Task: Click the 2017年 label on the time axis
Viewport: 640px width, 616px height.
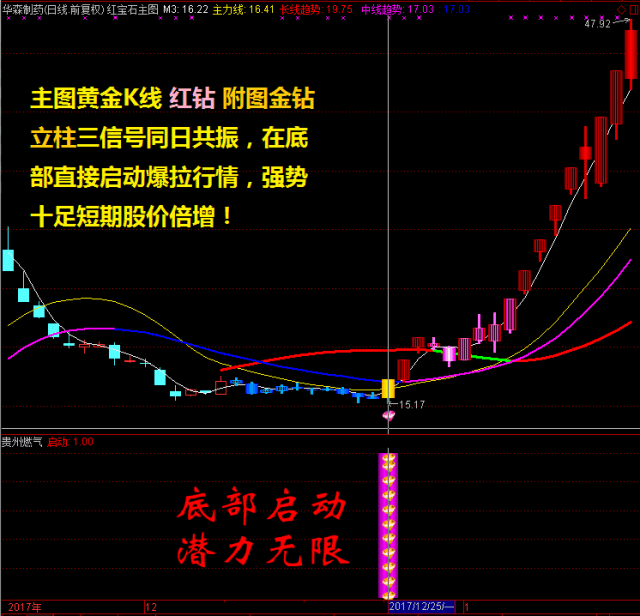Action: coord(21,607)
